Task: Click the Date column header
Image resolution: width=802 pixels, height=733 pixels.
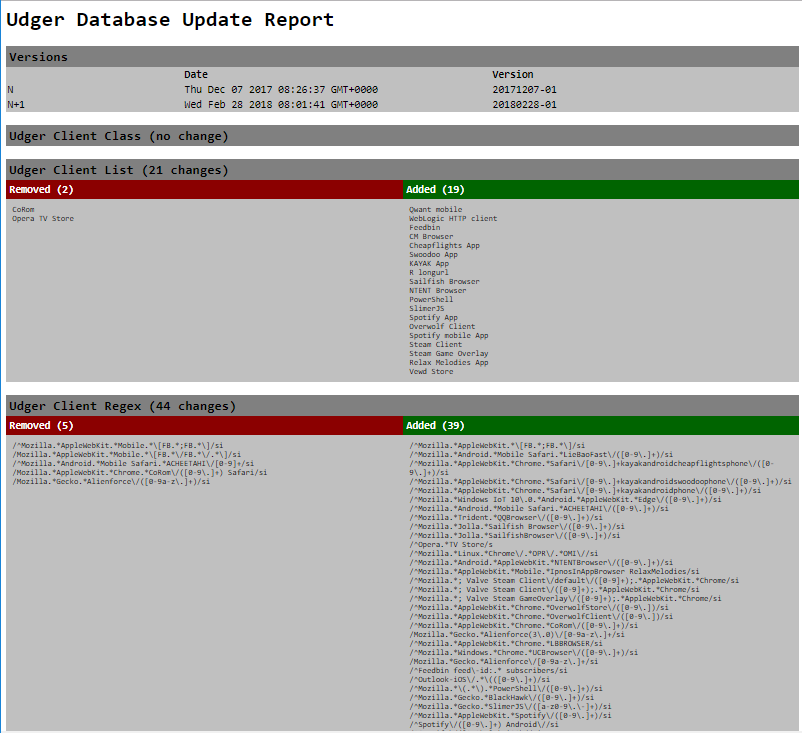Action: 196,74
